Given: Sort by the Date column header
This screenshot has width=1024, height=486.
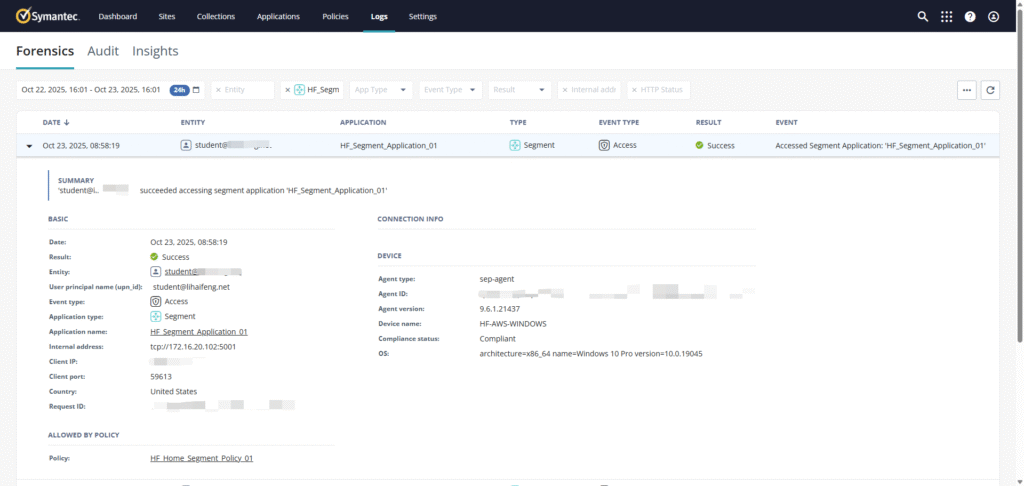Looking at the screenshot, I should coord(56,123).
